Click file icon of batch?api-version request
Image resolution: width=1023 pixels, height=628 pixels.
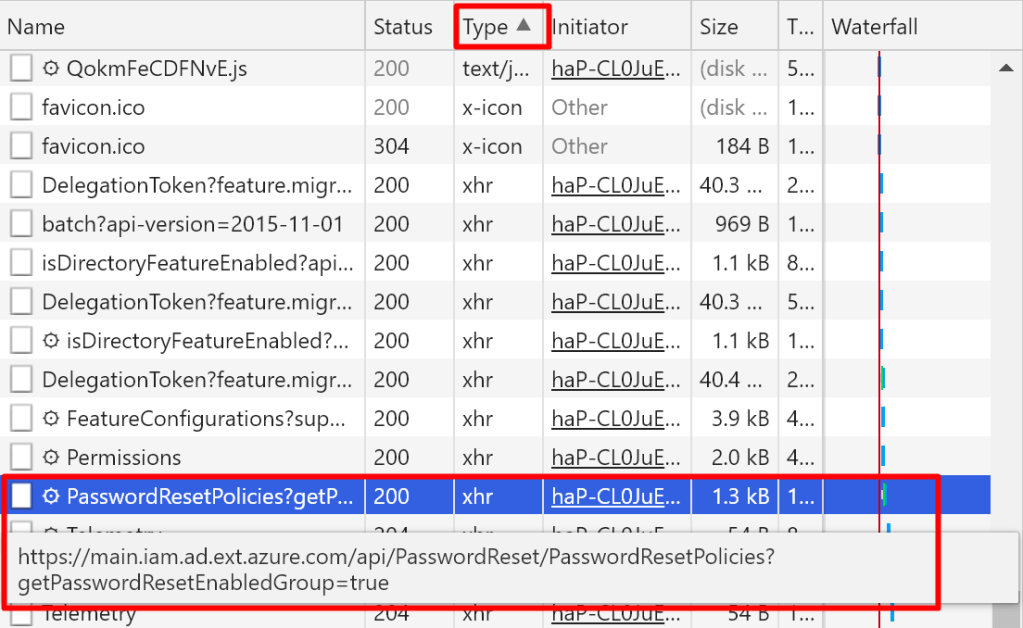tap(21, 224)
